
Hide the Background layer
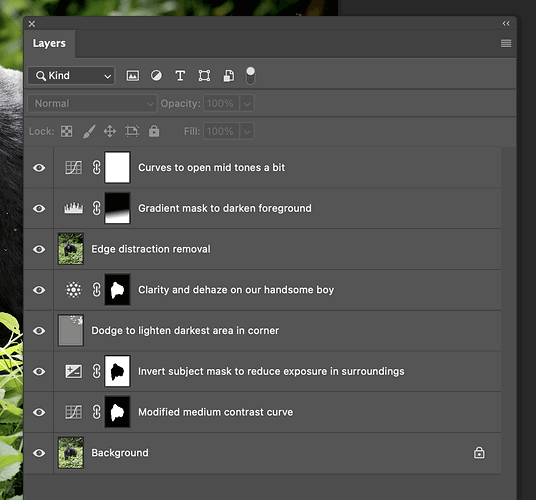pyautogui.click(x=39, y=453)
